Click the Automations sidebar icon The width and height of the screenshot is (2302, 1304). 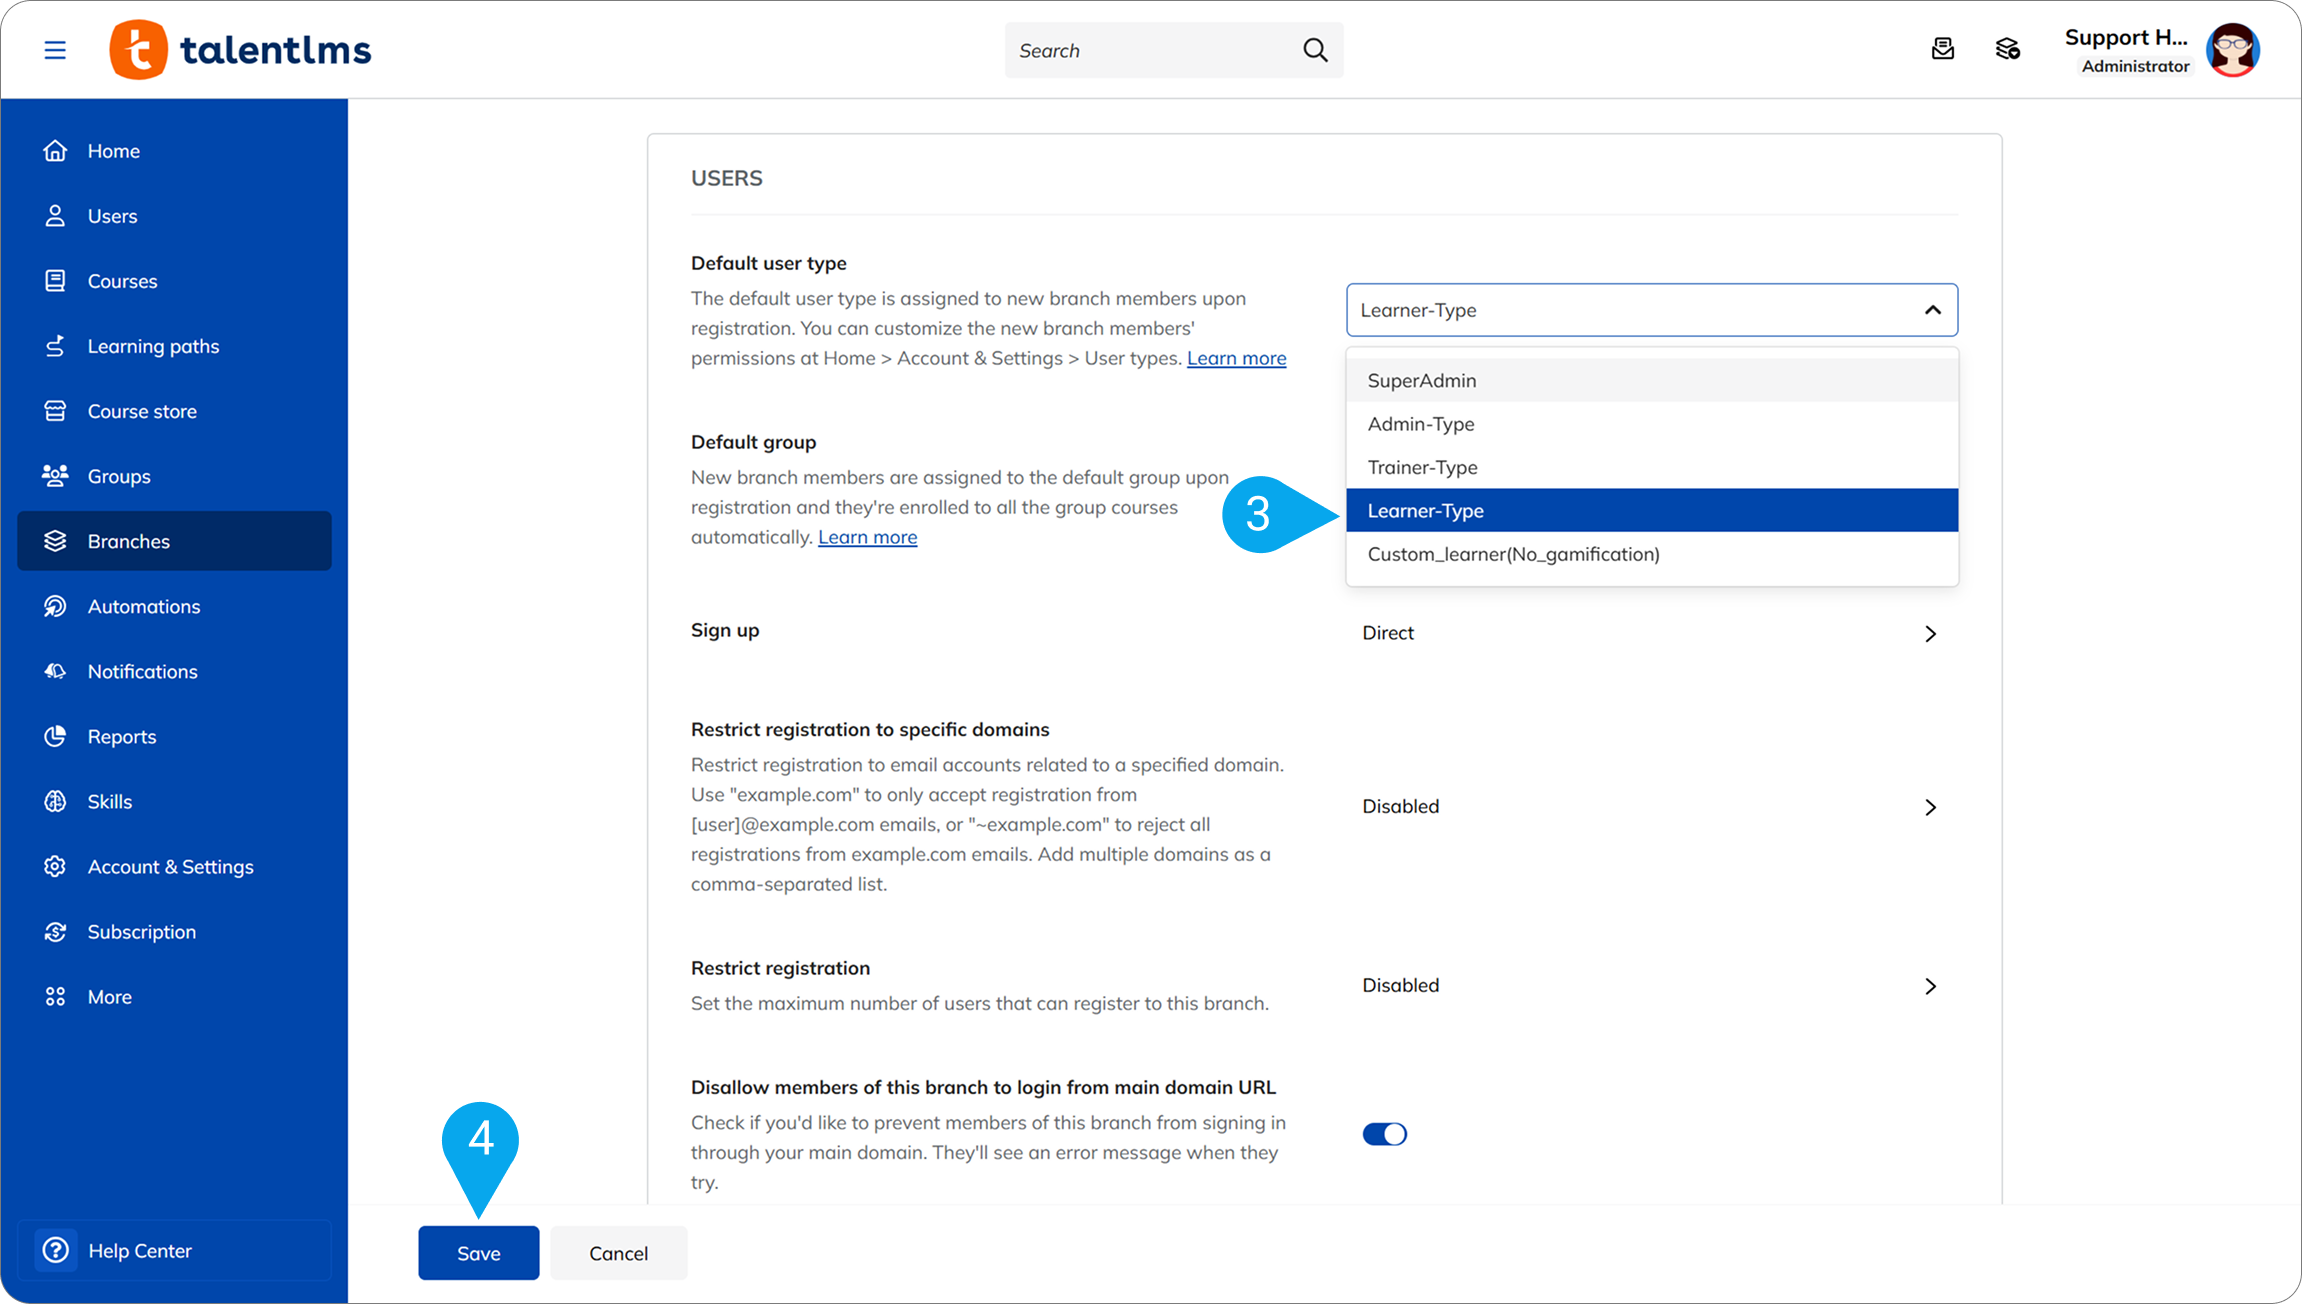pos(55,606)
